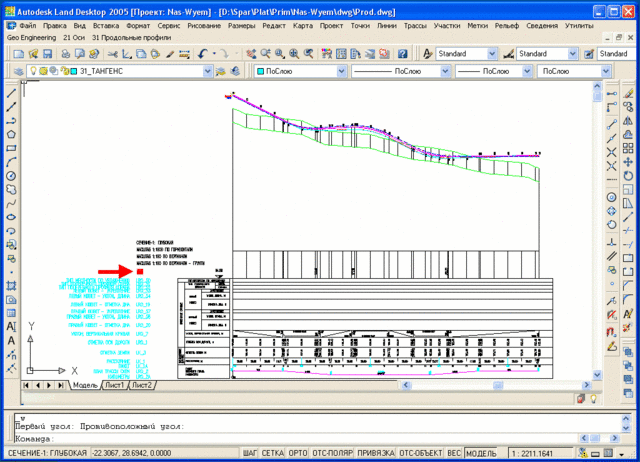Click the Undo arrow icon

(203, 54)
